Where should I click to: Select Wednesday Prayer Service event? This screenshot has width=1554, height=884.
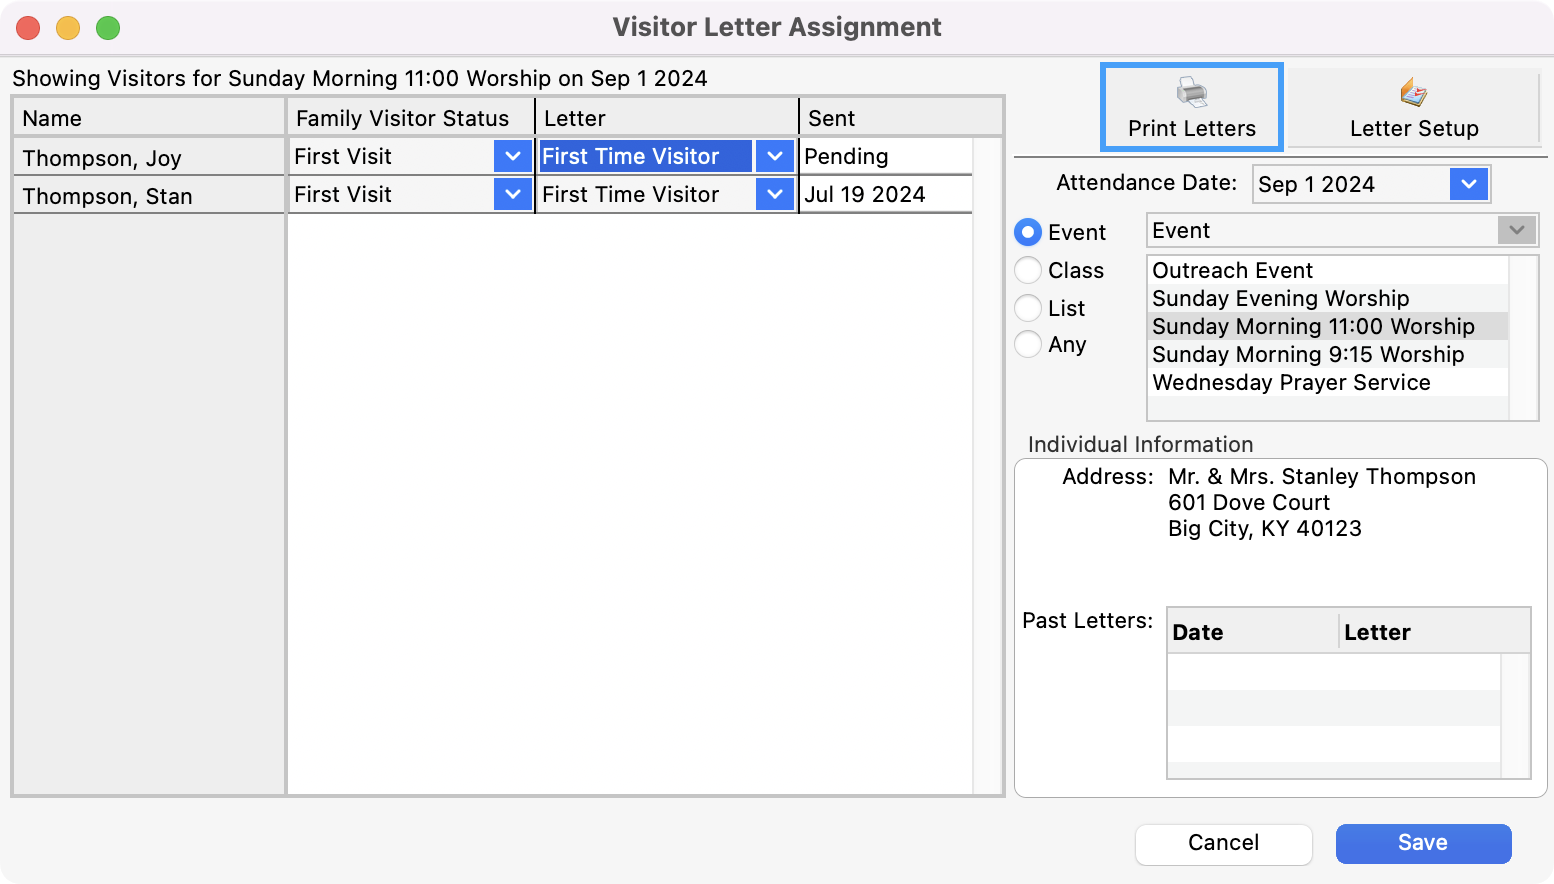[x=1291, y=382]
